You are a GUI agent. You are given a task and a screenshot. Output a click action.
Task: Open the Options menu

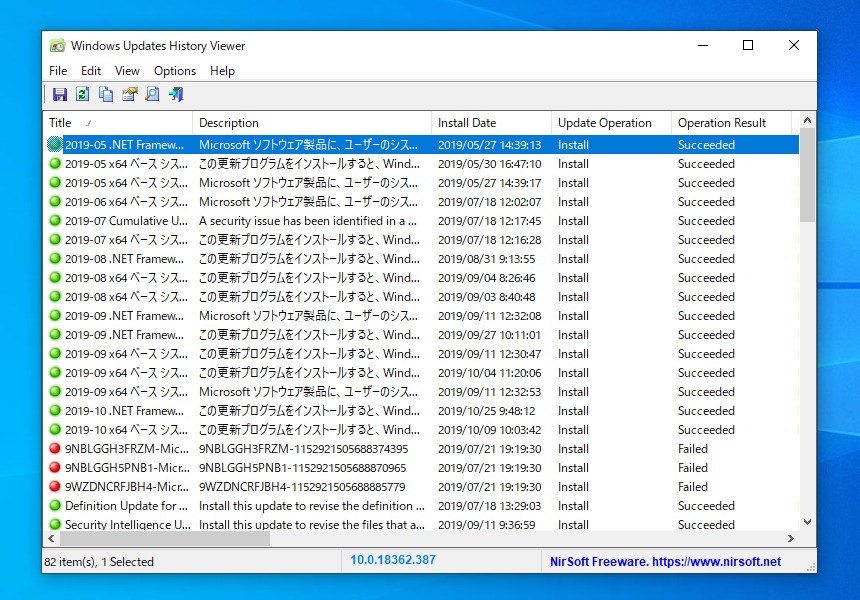coord(175,71)
